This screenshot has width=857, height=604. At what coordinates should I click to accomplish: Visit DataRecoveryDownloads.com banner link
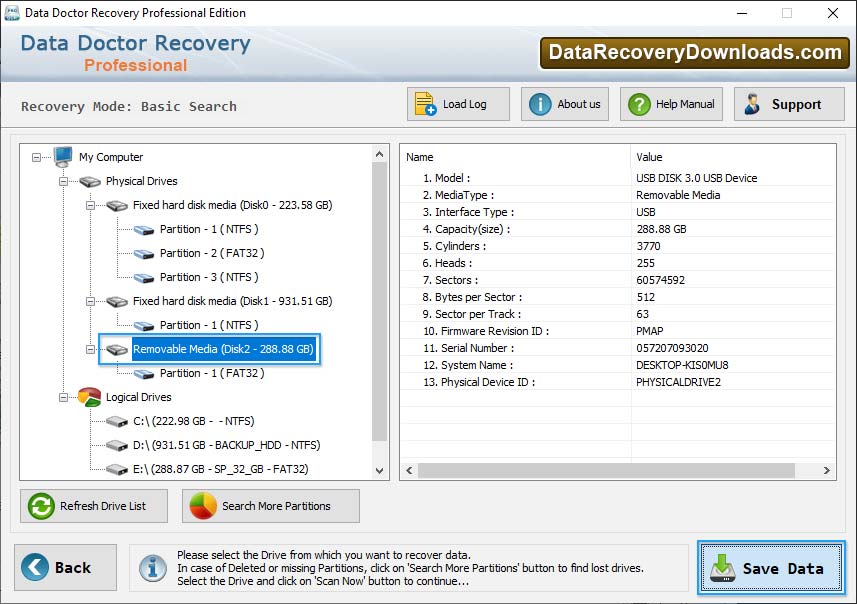point(695,52)
